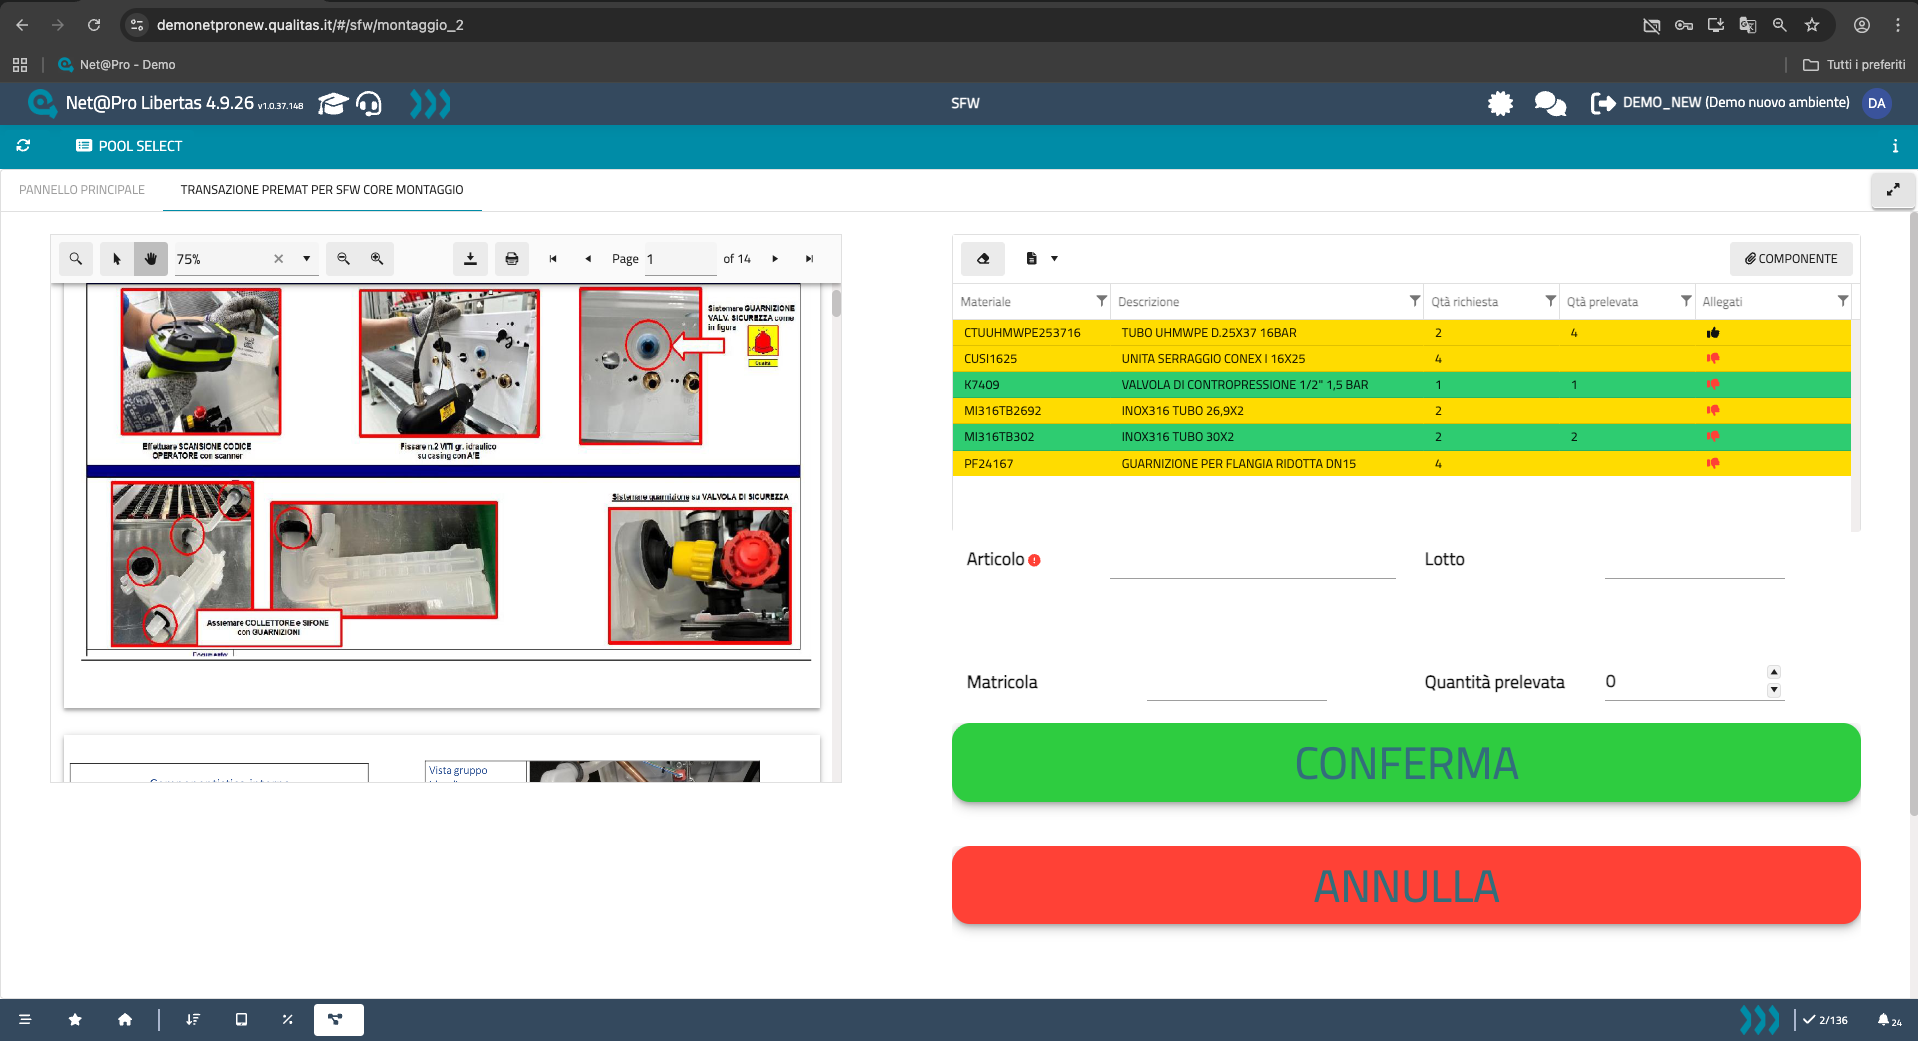
Task: Click the Articolo input field
Action: point(1252,562)
